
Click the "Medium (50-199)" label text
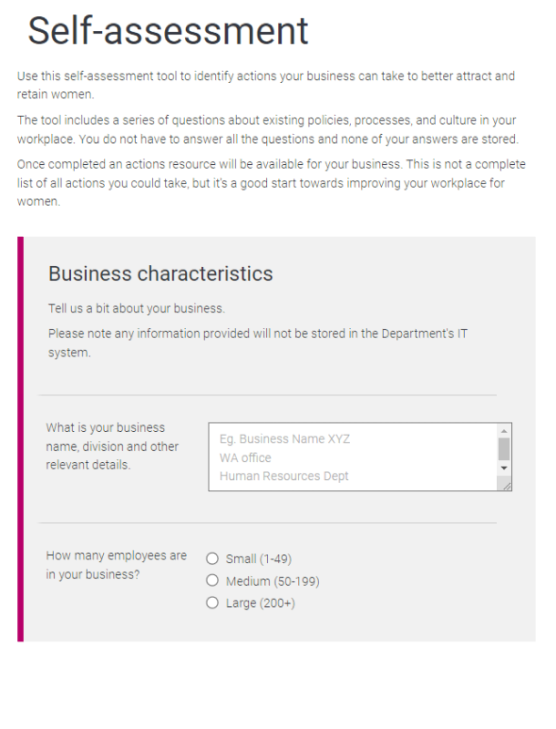coord(272,581)
